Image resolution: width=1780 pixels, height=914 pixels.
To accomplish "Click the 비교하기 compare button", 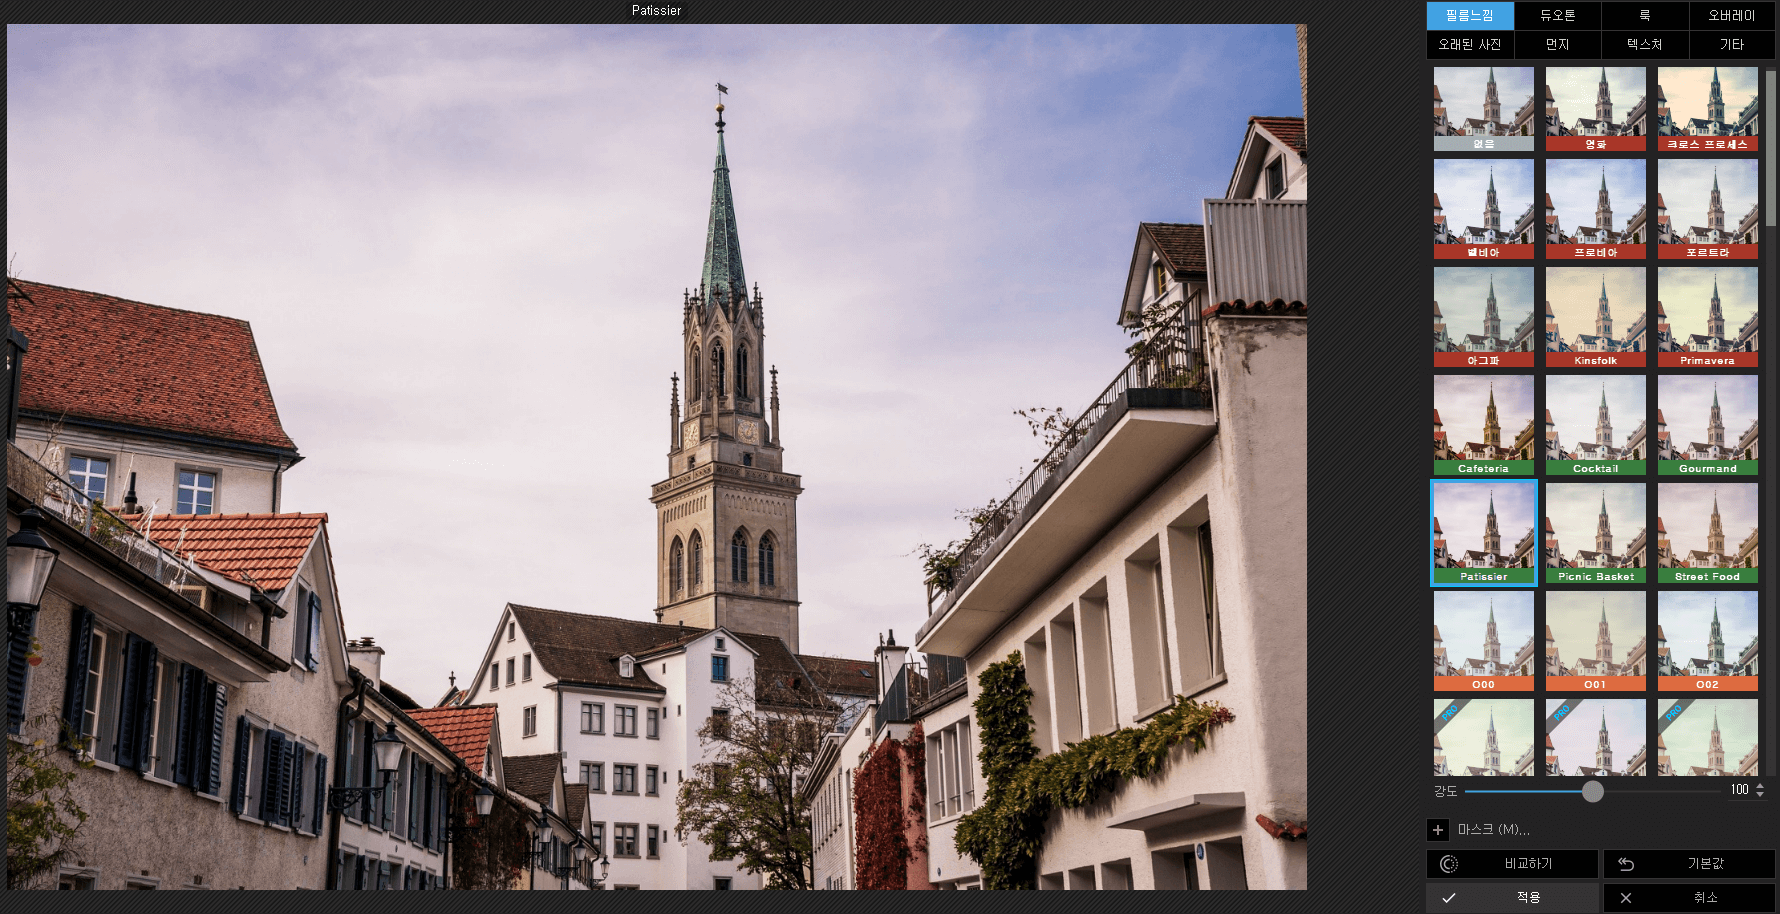I will 1512,864.
